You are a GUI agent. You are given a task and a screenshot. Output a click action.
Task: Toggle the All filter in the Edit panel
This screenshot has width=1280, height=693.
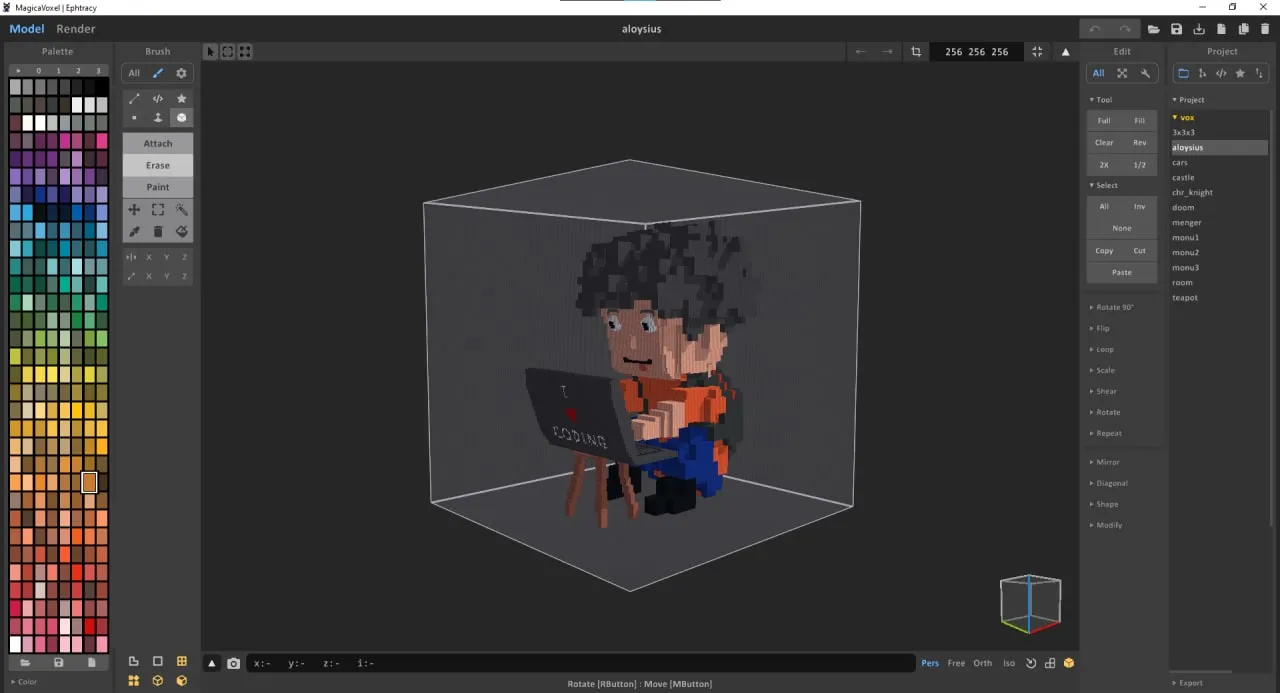pyautogui.click(x=1098, y=72)
